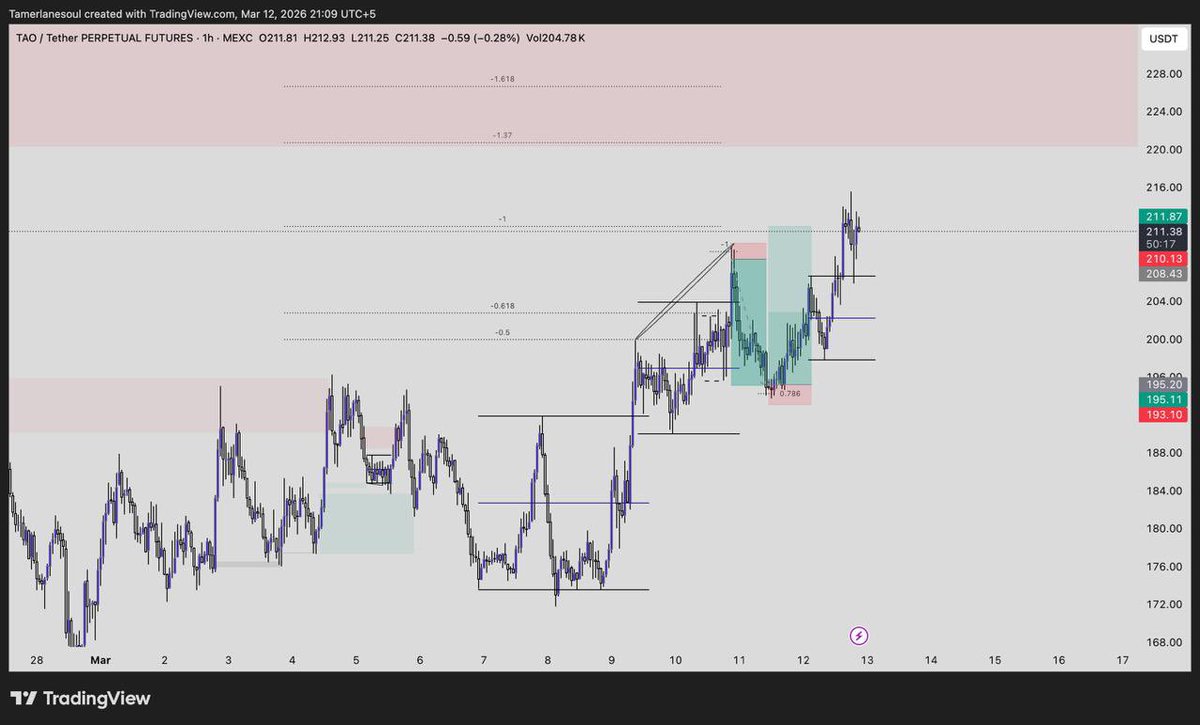Click the 180.00 price axis value
Viewport: 1200px width, 725px height.
tap(1165, 529)
